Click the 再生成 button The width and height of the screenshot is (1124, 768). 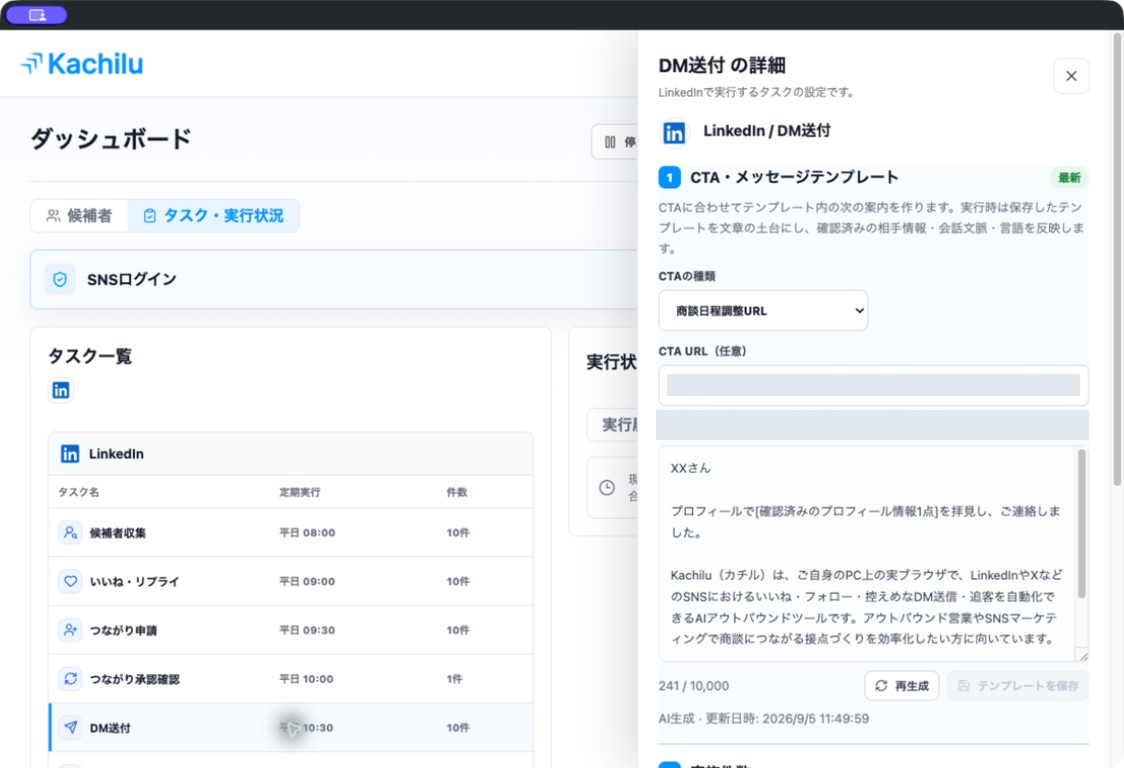point(902,686)
